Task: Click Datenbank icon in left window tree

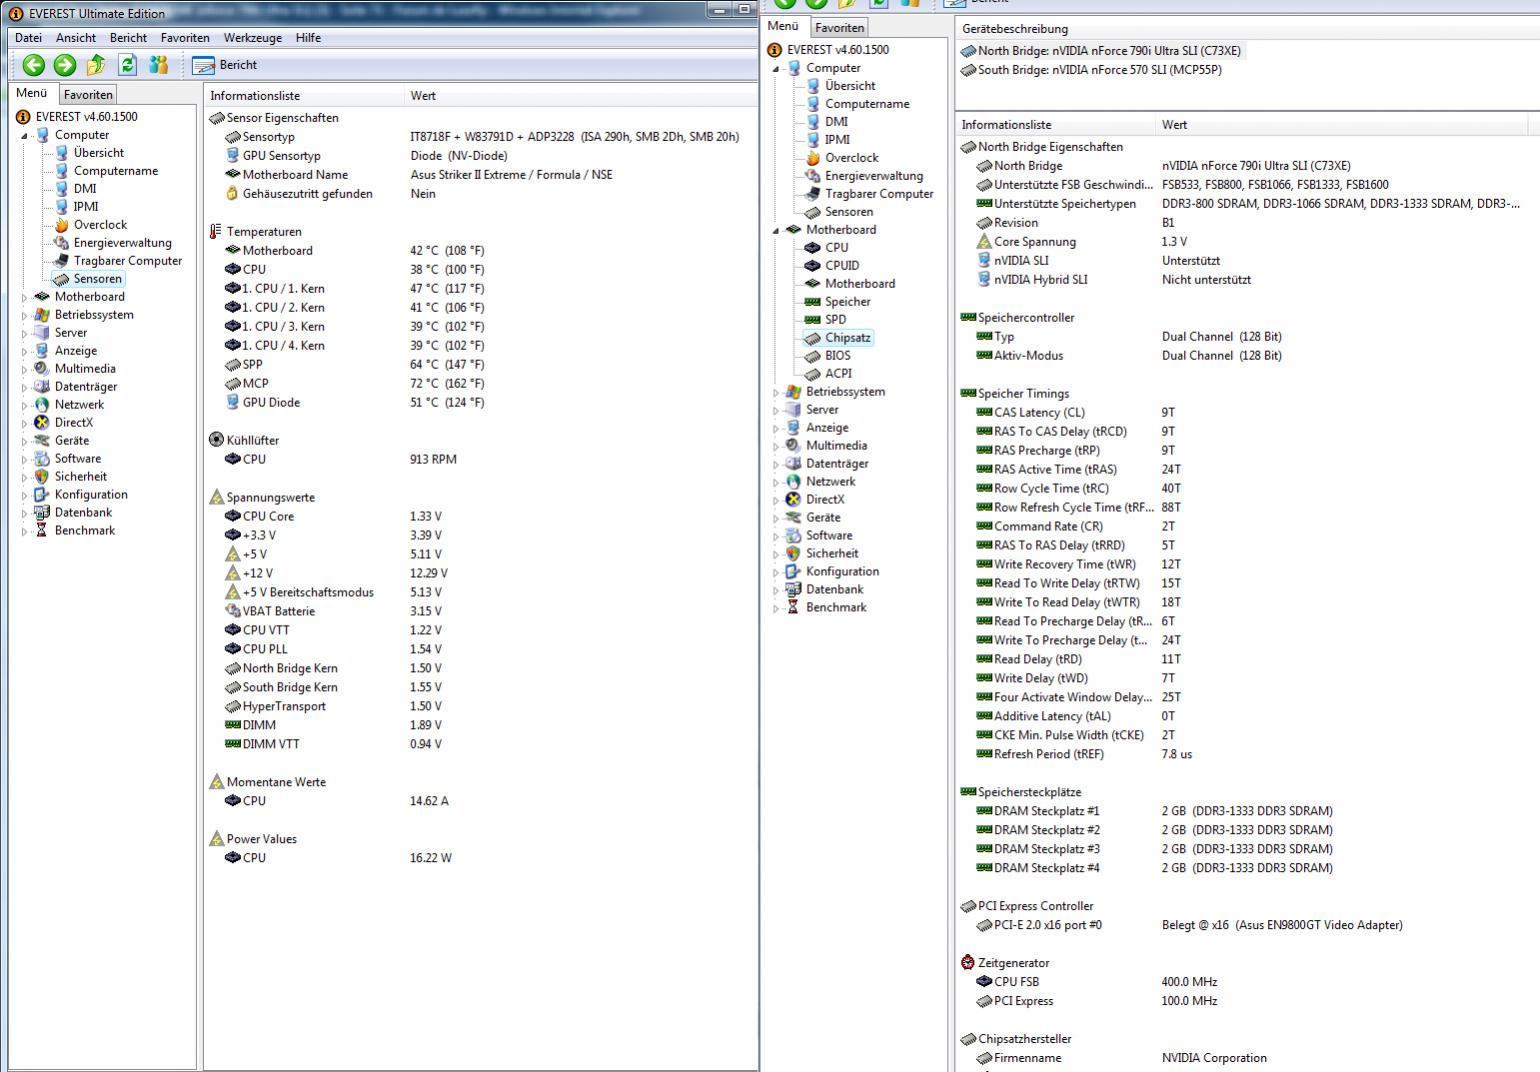Action: click(x=42, y=513)
